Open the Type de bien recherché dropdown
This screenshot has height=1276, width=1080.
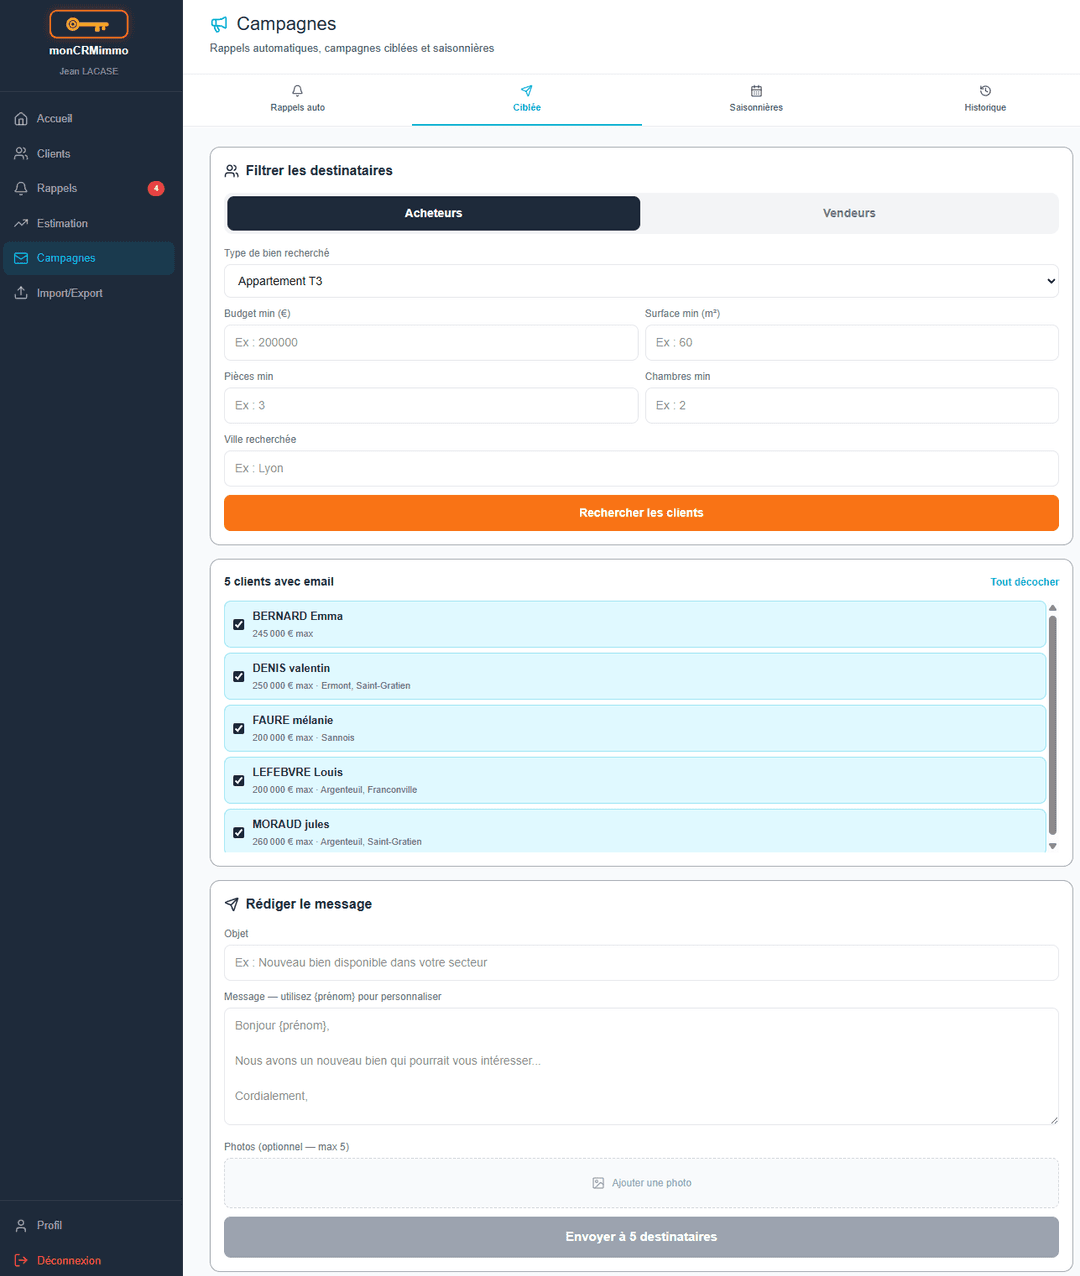click(x=641, y=281)
